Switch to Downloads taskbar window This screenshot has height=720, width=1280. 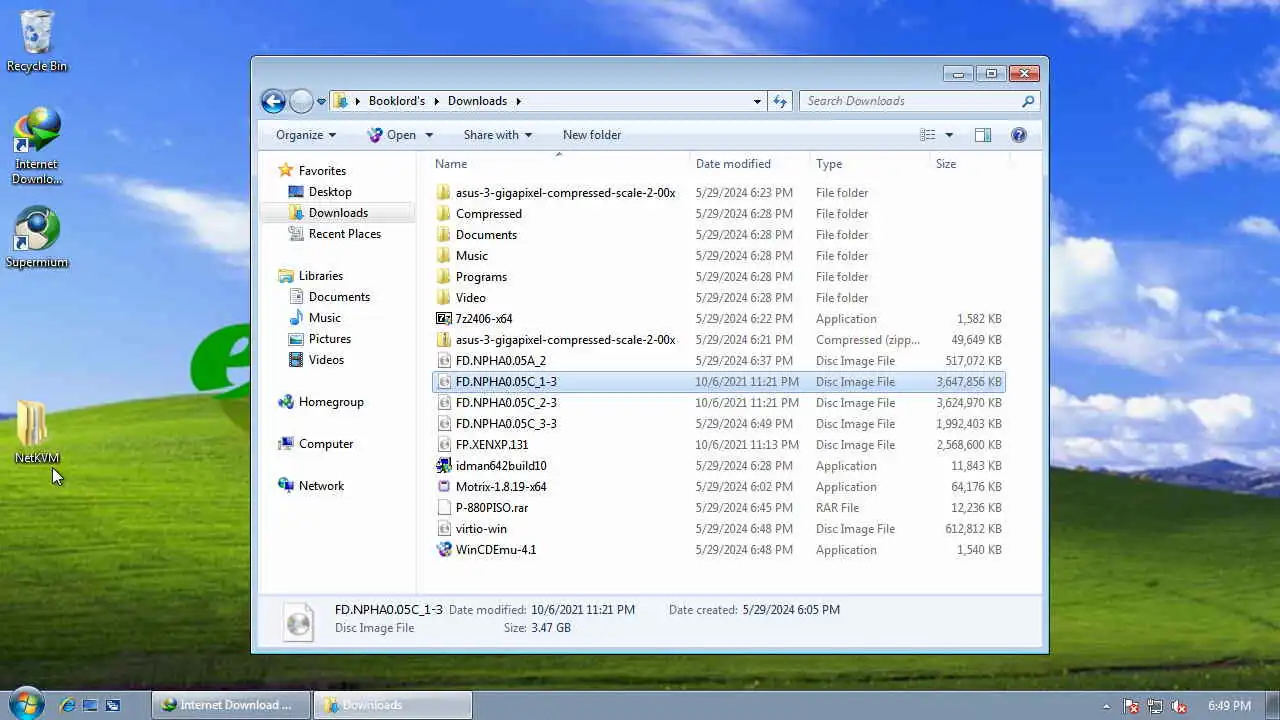392,705
